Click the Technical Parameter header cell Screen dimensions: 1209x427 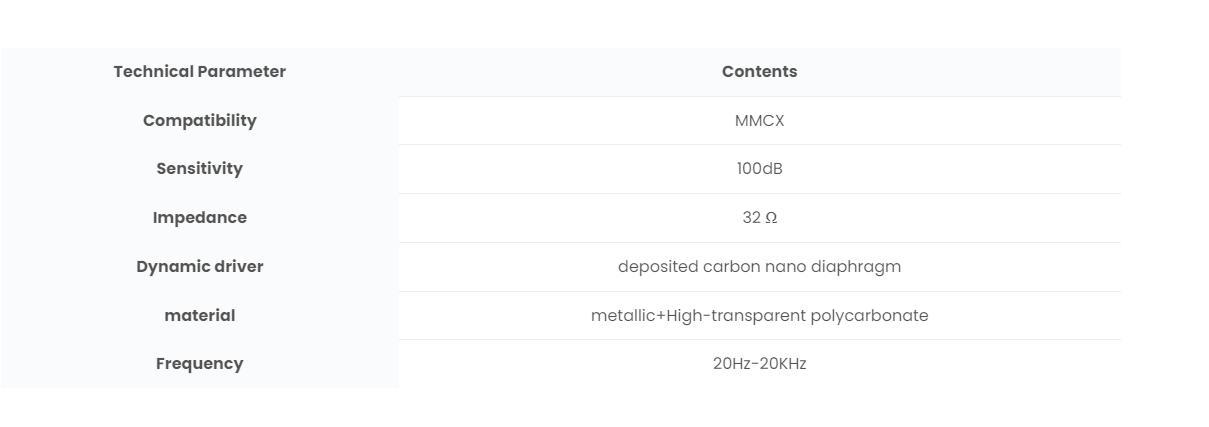pos(200,72)
